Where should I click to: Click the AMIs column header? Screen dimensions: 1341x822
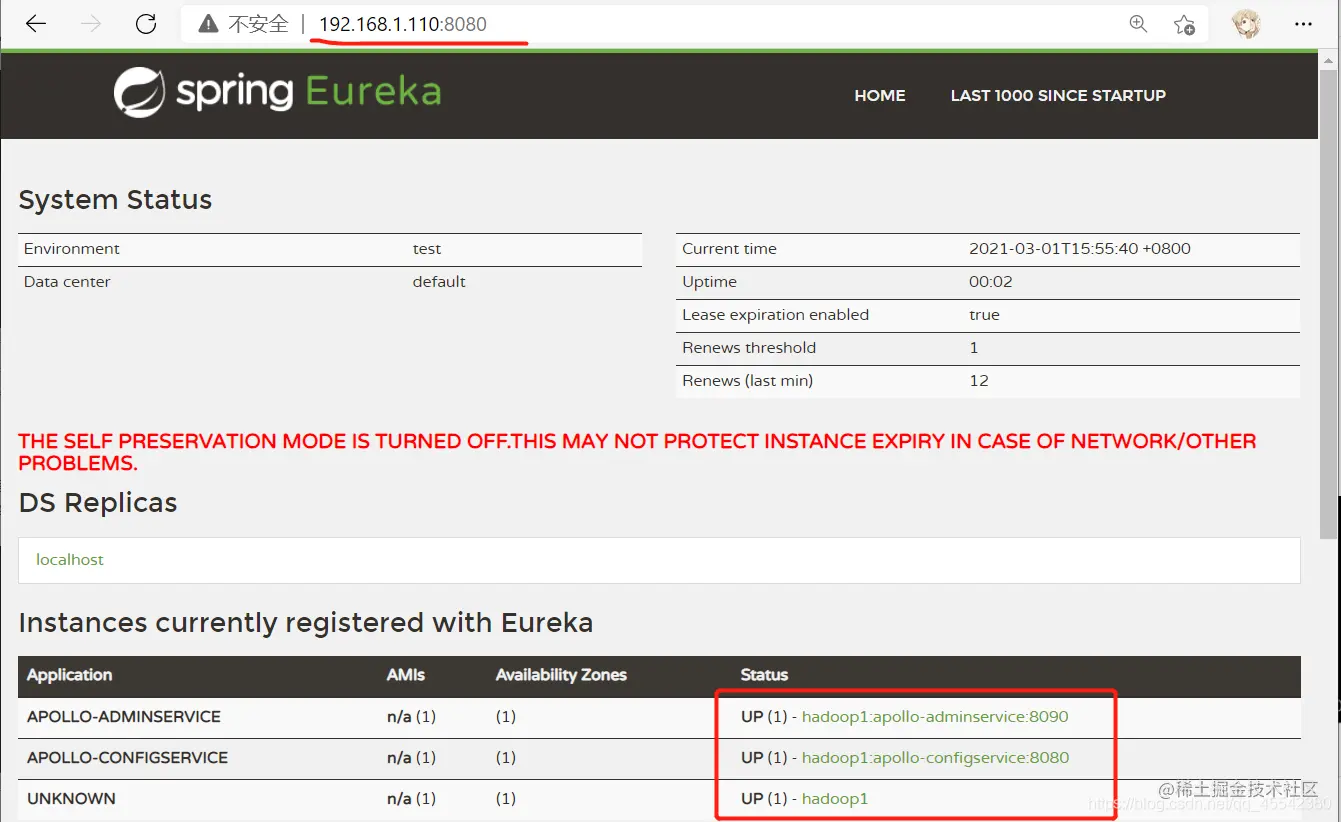coord(406,675)
